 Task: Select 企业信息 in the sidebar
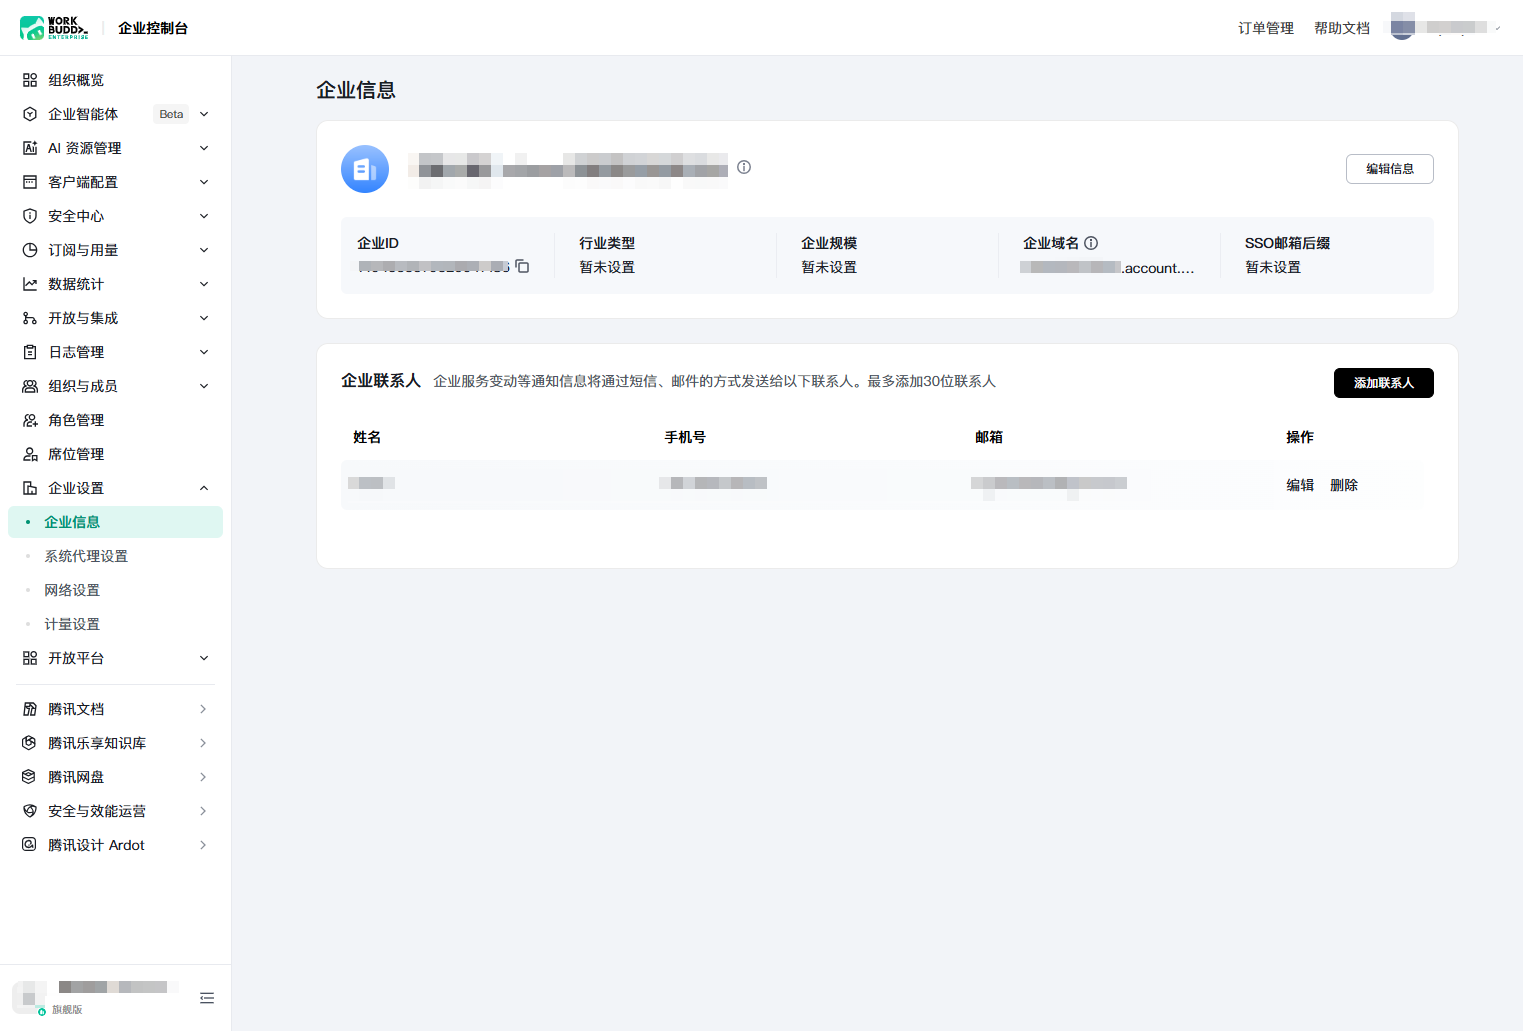point(116,522)
